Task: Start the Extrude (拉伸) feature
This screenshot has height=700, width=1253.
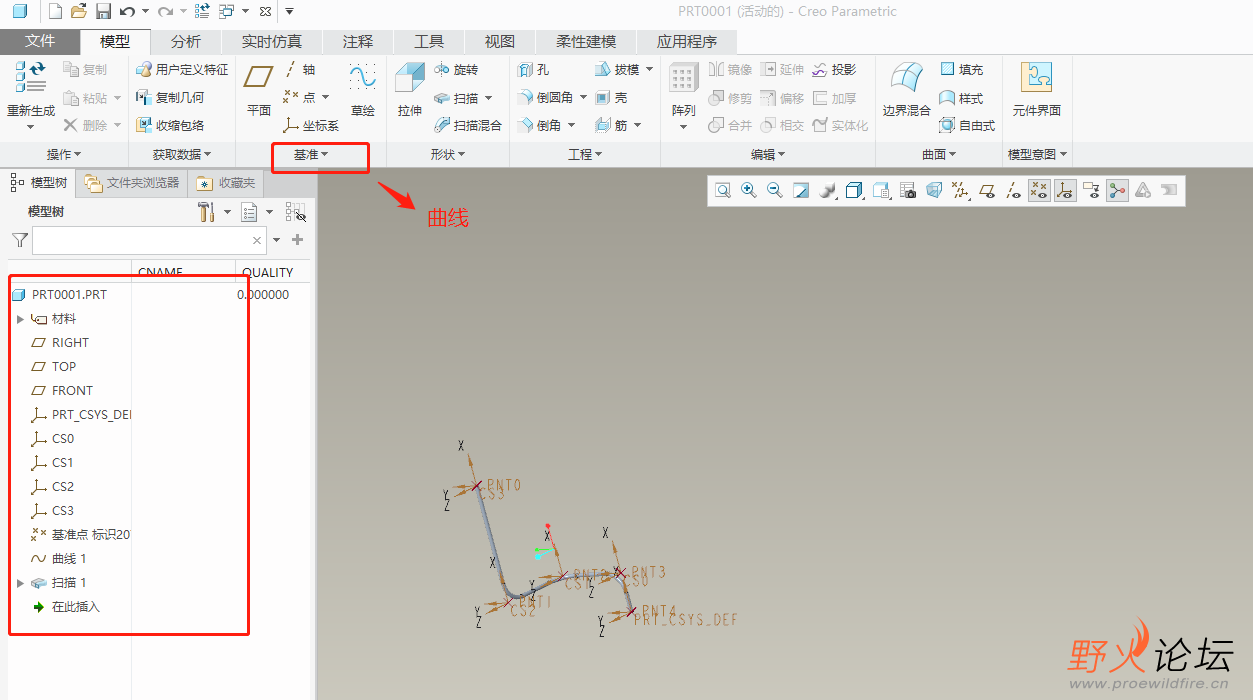Action: pyautogui.click(x=410, y=89)
